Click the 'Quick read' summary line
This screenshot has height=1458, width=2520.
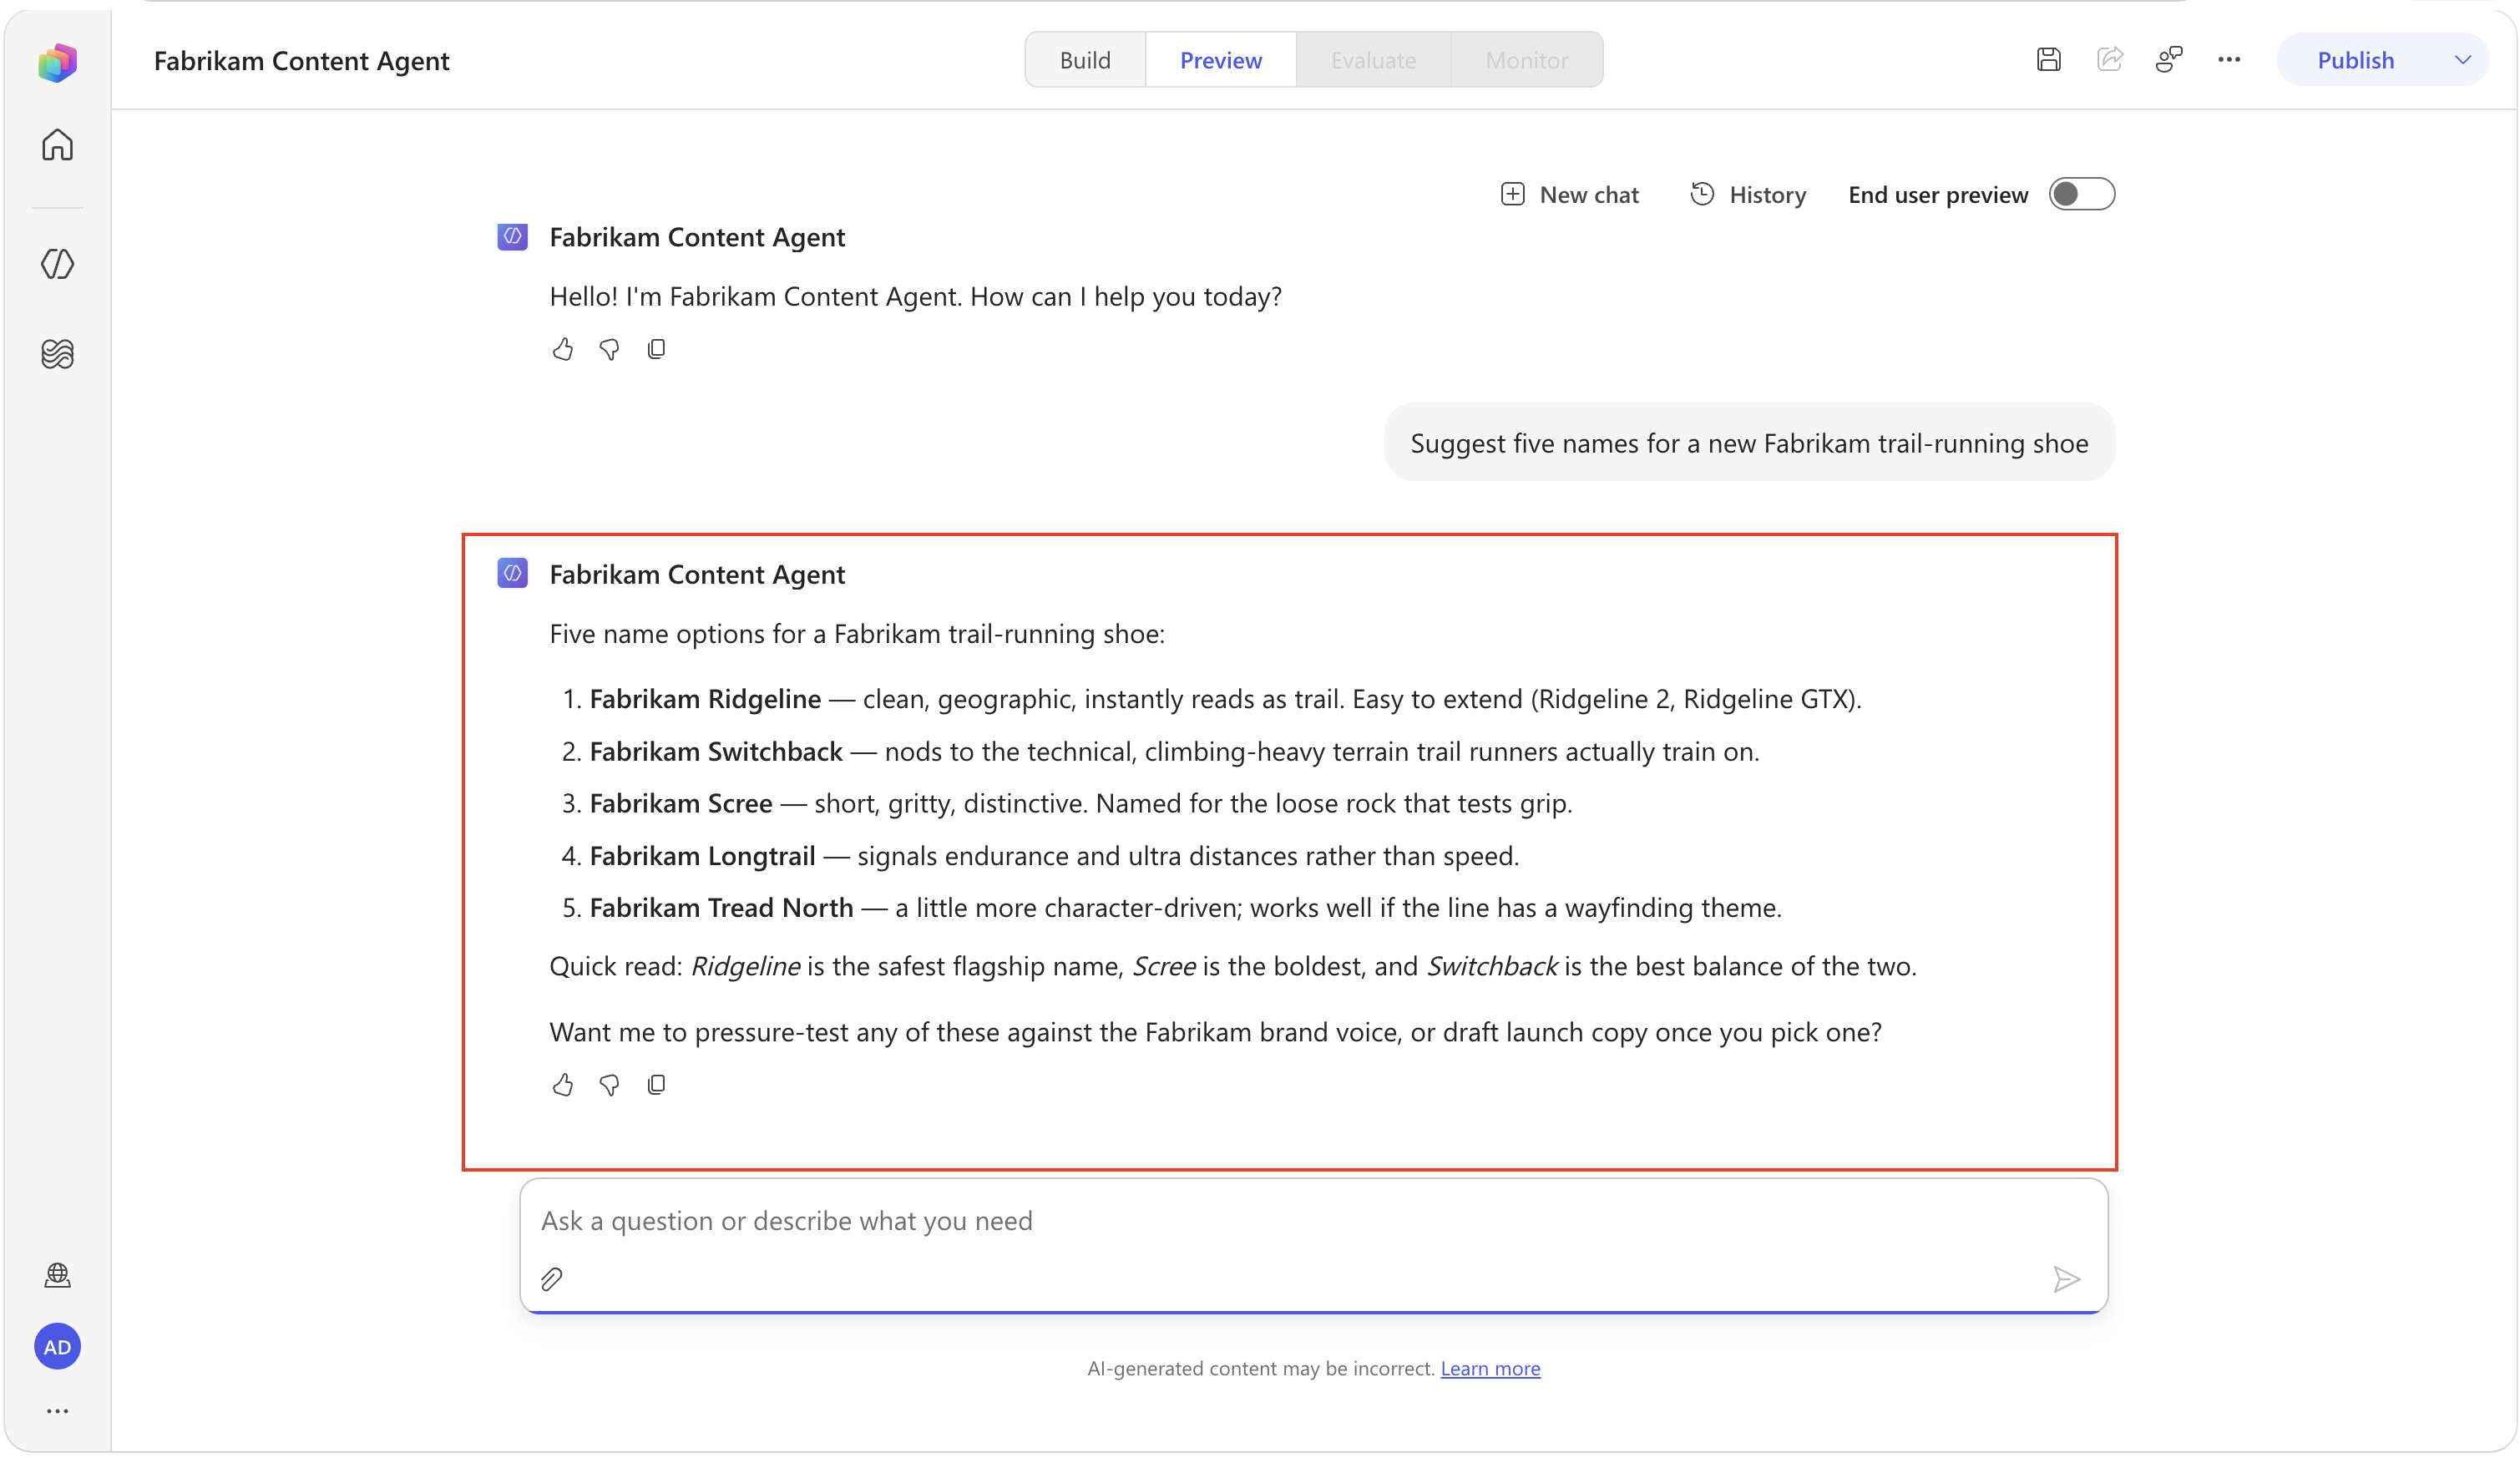click(x=1233, y=967)
